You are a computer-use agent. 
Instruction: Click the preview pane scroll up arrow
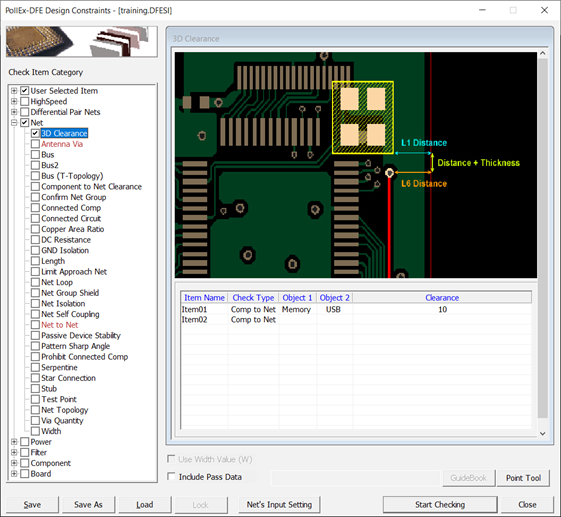[x=542, y=53]
